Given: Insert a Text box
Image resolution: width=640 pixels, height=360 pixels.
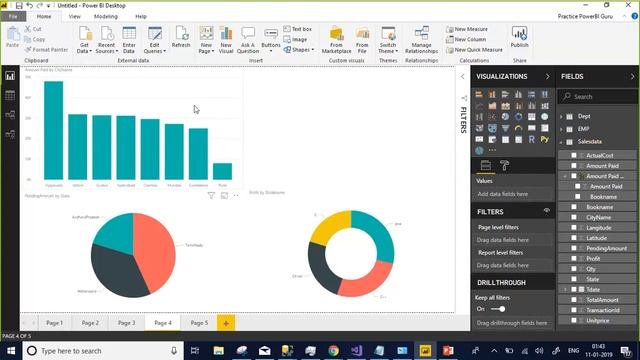Looking at the screenshot, I should tap(298, 29).
